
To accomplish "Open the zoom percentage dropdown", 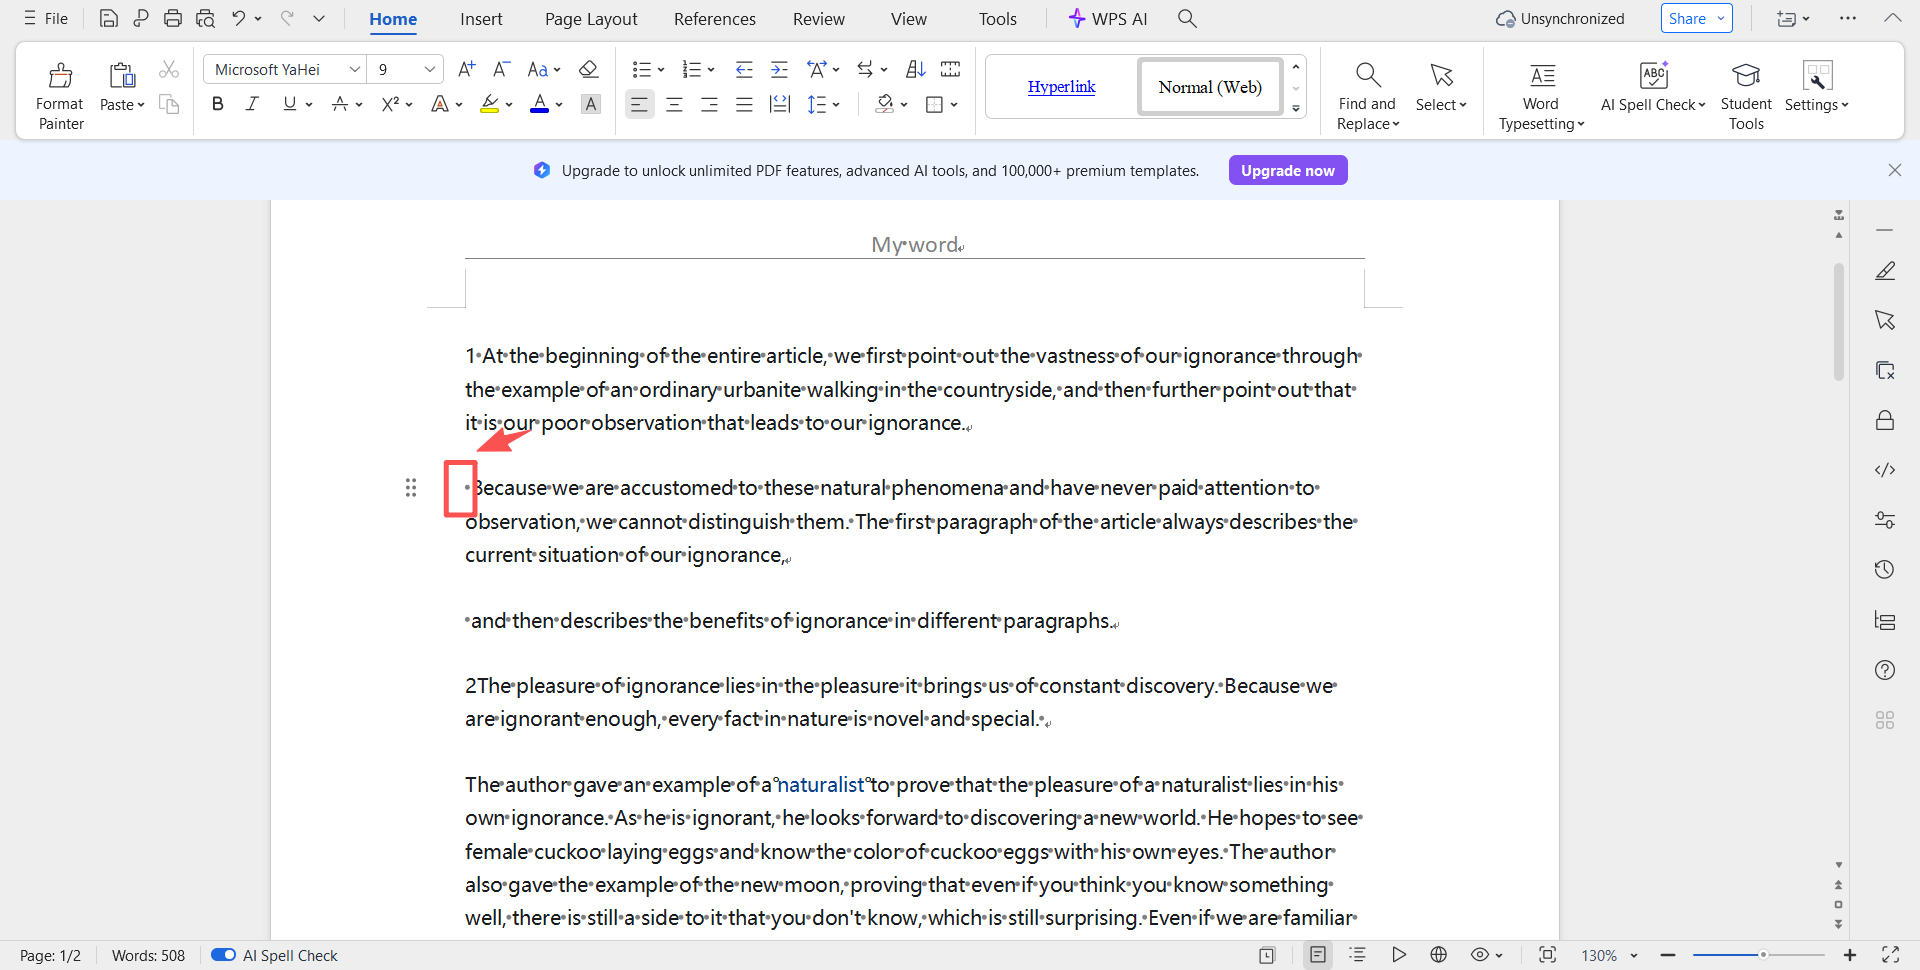I will 1634,956.
